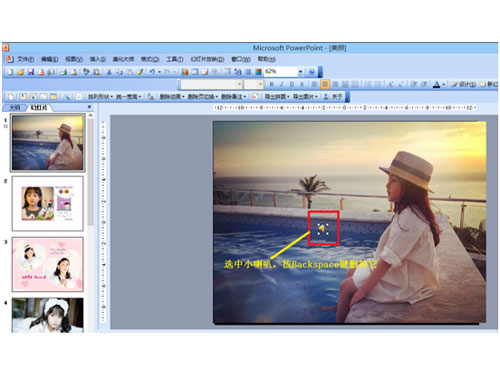
Task: Click the 设计 design button
Action: tap(464, 84)
